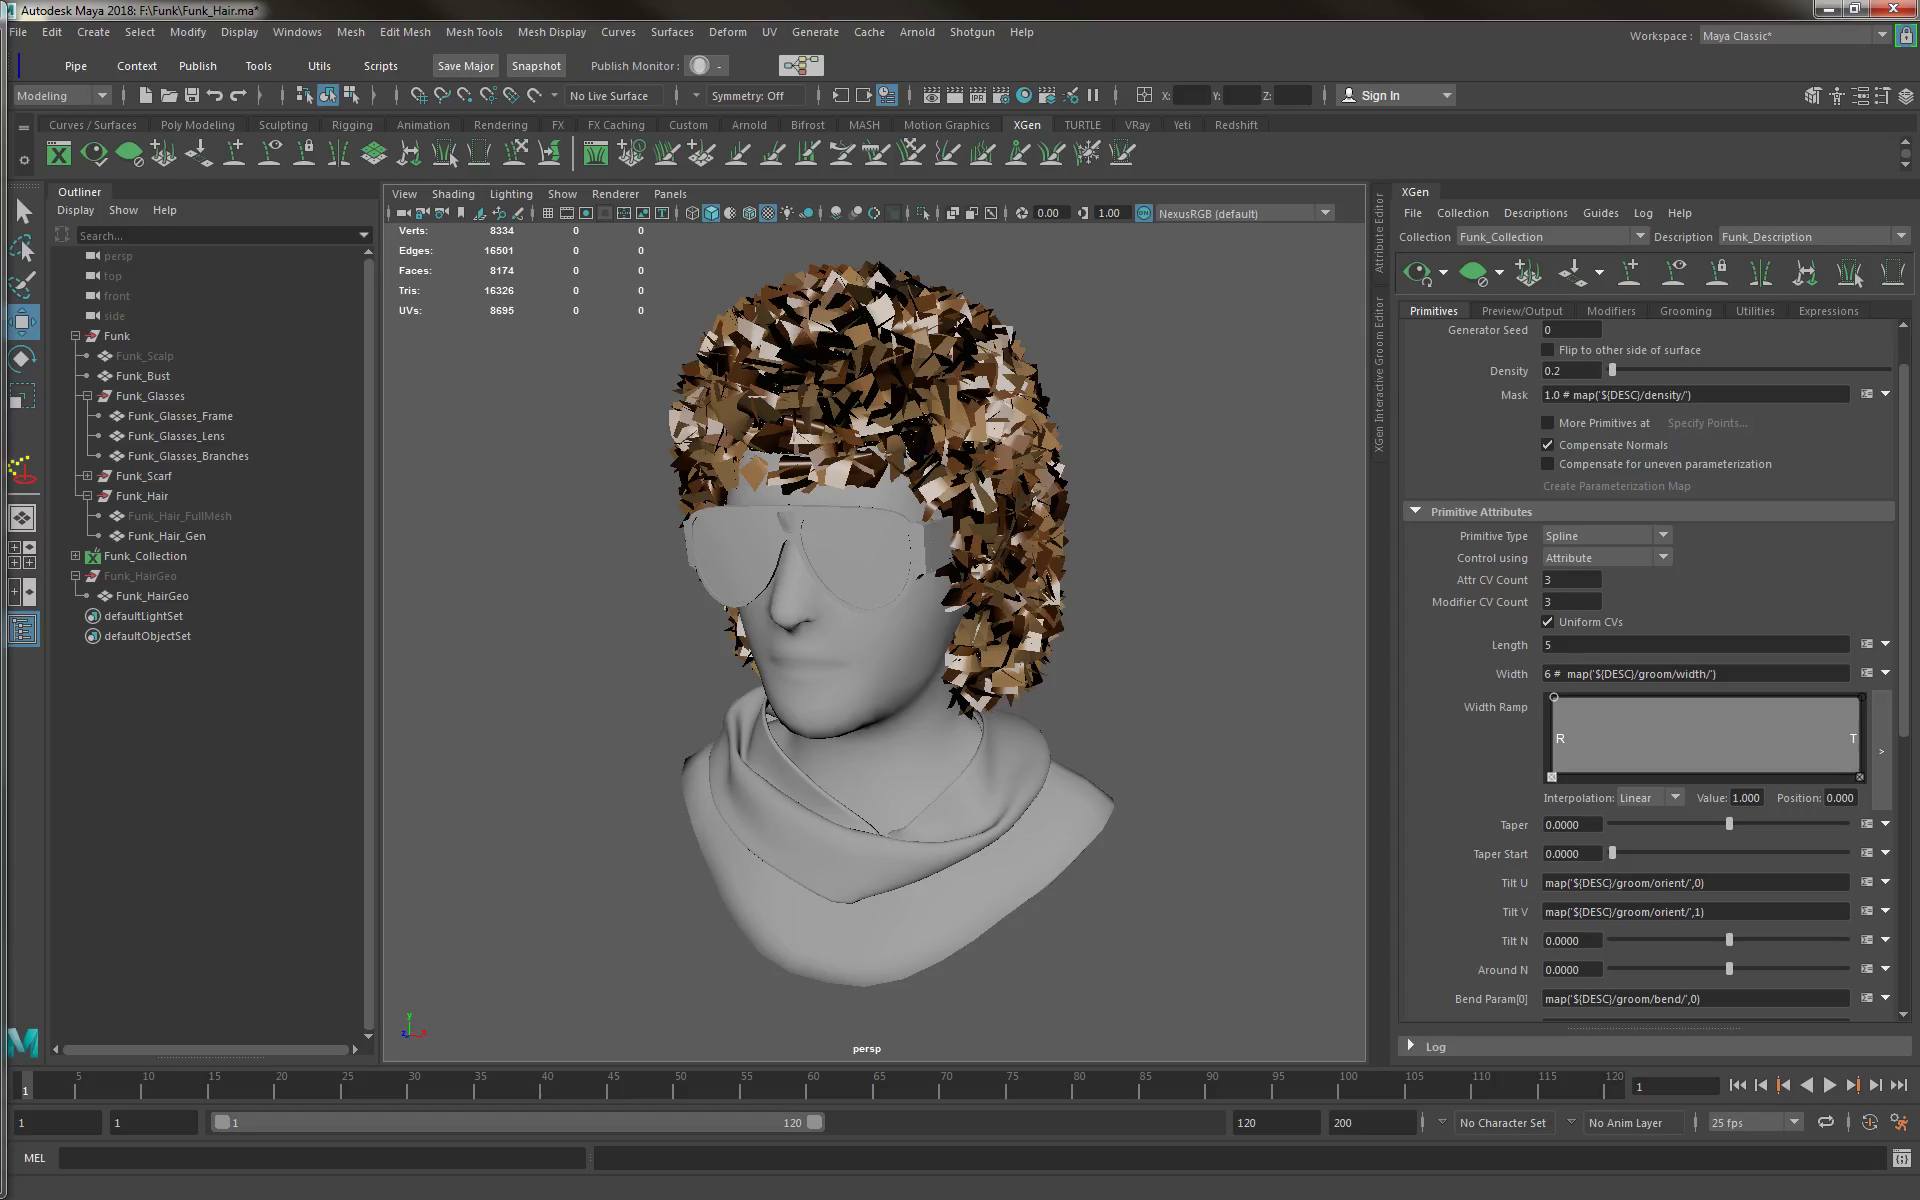
Task: Go to start of playback range
Action: [1737, 1085]
